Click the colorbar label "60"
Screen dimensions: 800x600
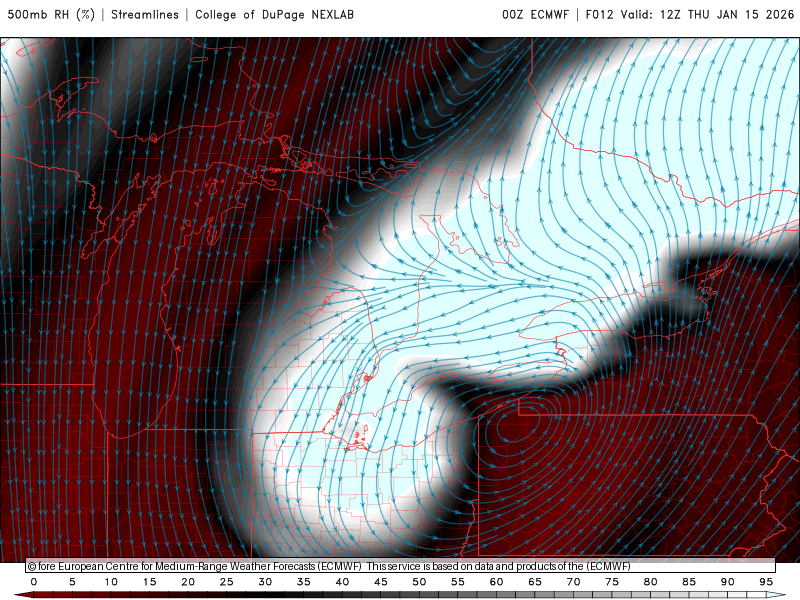click(496, 582)
